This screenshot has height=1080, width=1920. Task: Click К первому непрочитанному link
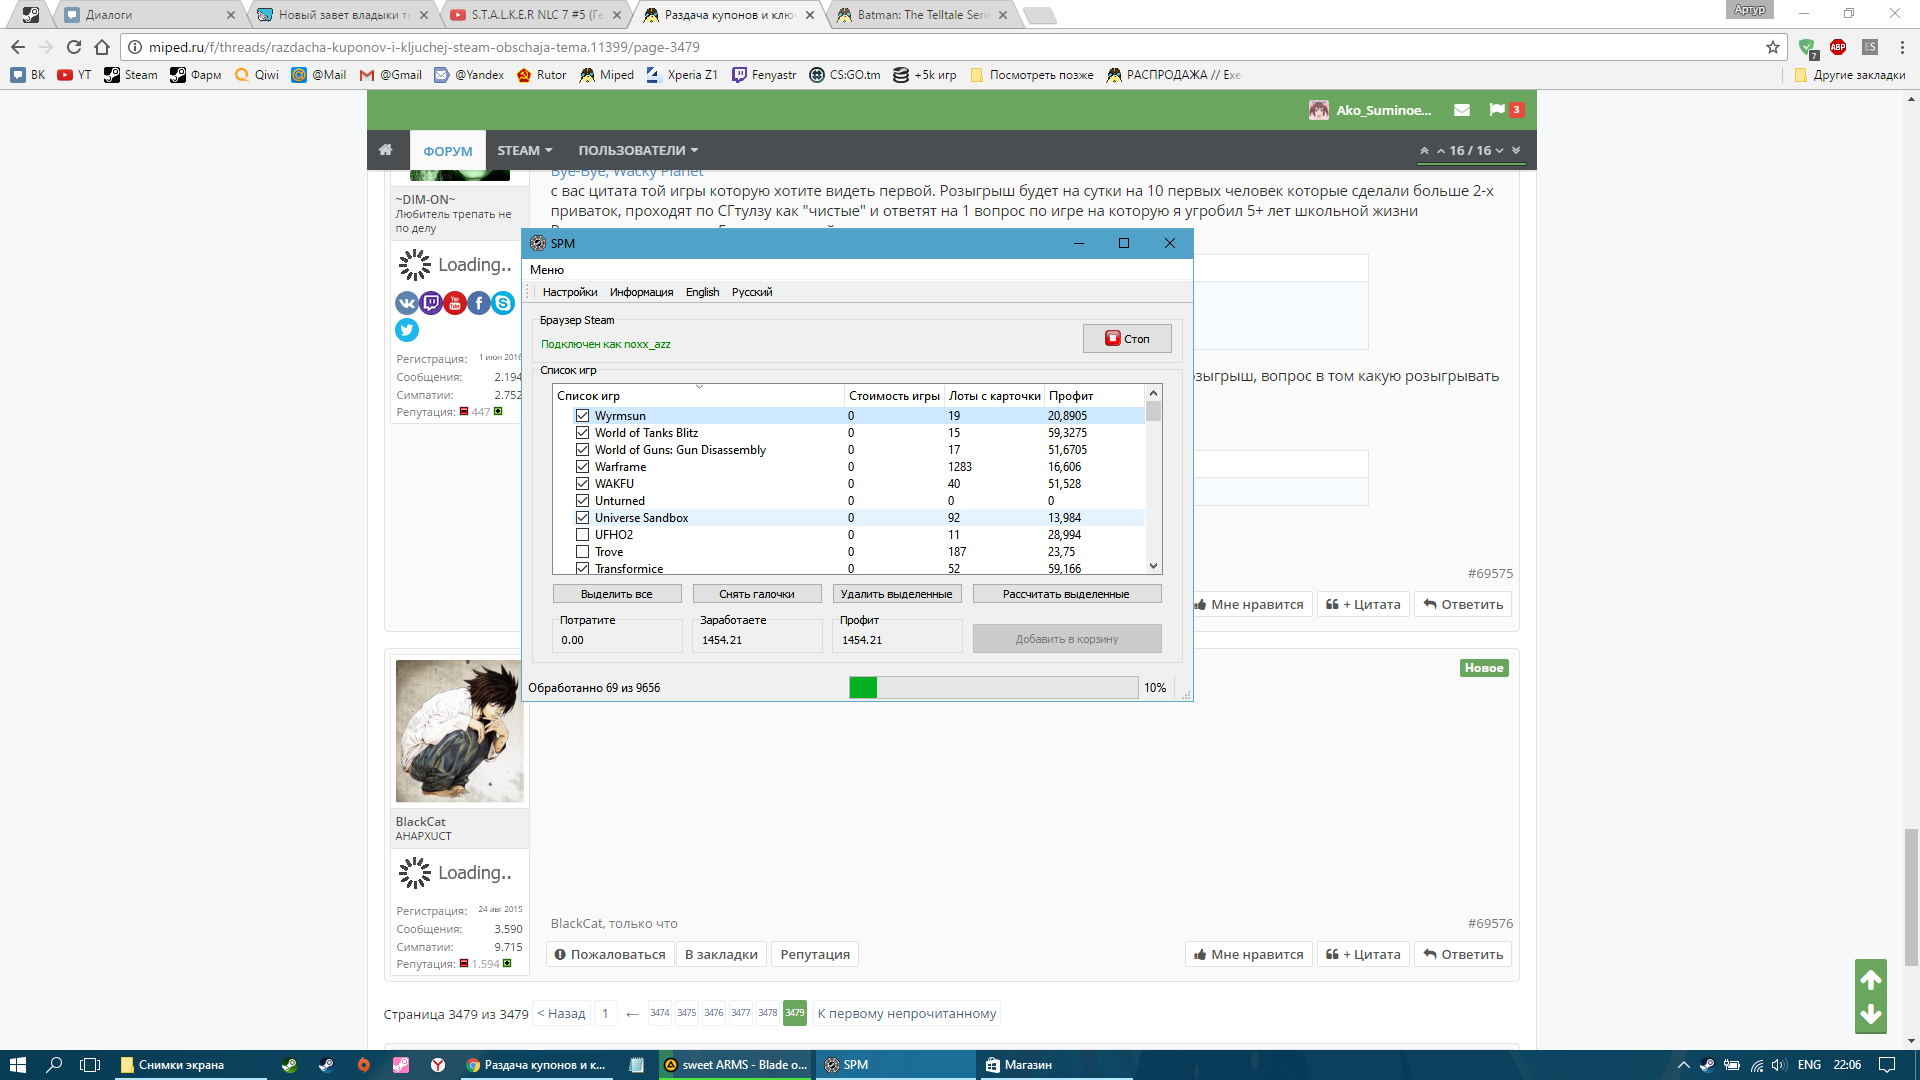pyautogui.click(x=907, y=1013)
